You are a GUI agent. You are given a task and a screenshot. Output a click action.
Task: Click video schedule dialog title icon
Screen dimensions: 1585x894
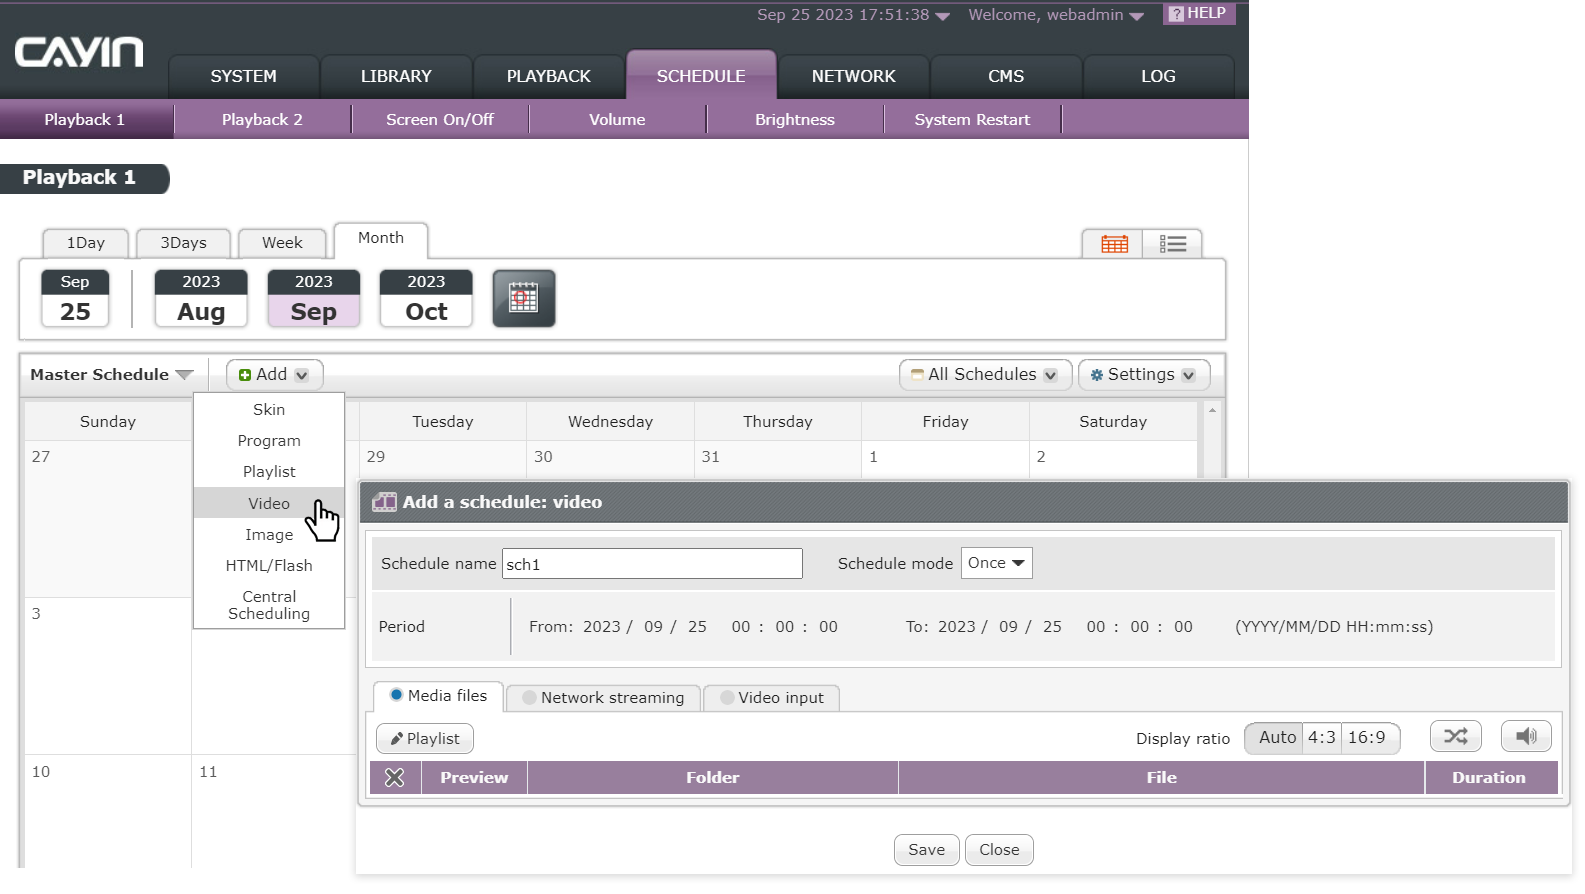pos(384,502)
